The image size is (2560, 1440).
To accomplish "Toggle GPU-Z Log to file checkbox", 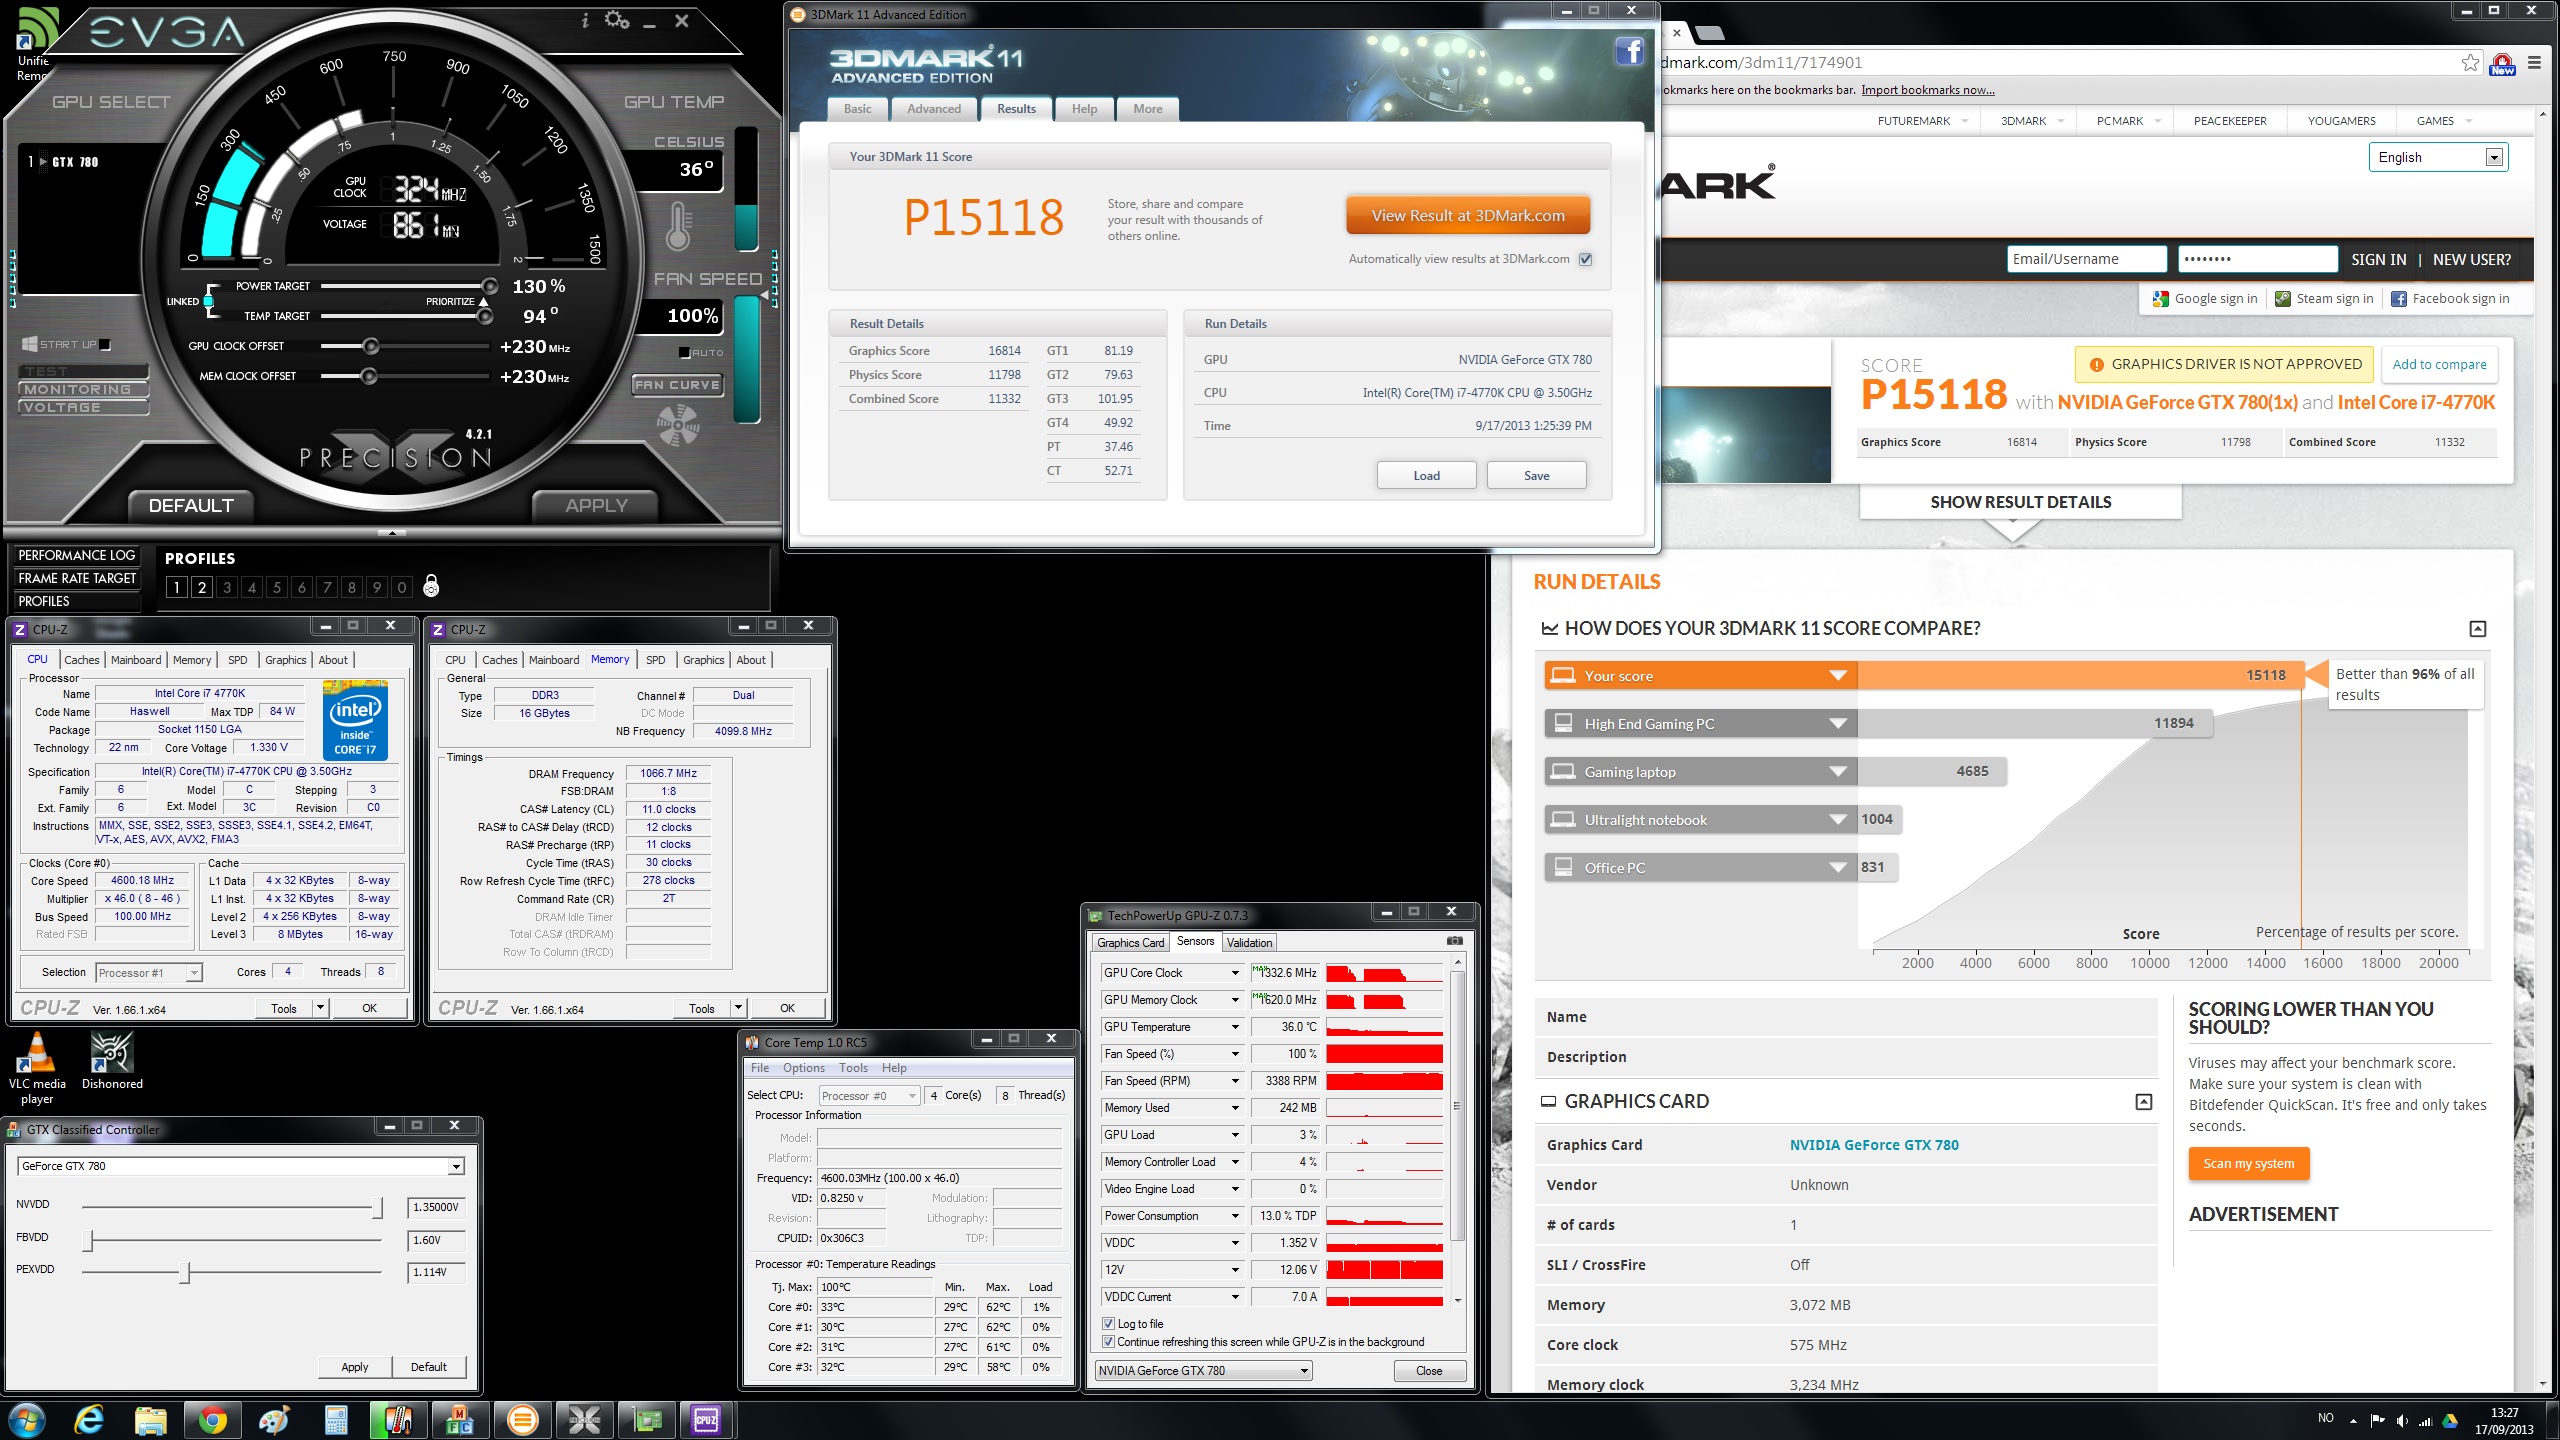I will point(1108,1324).
